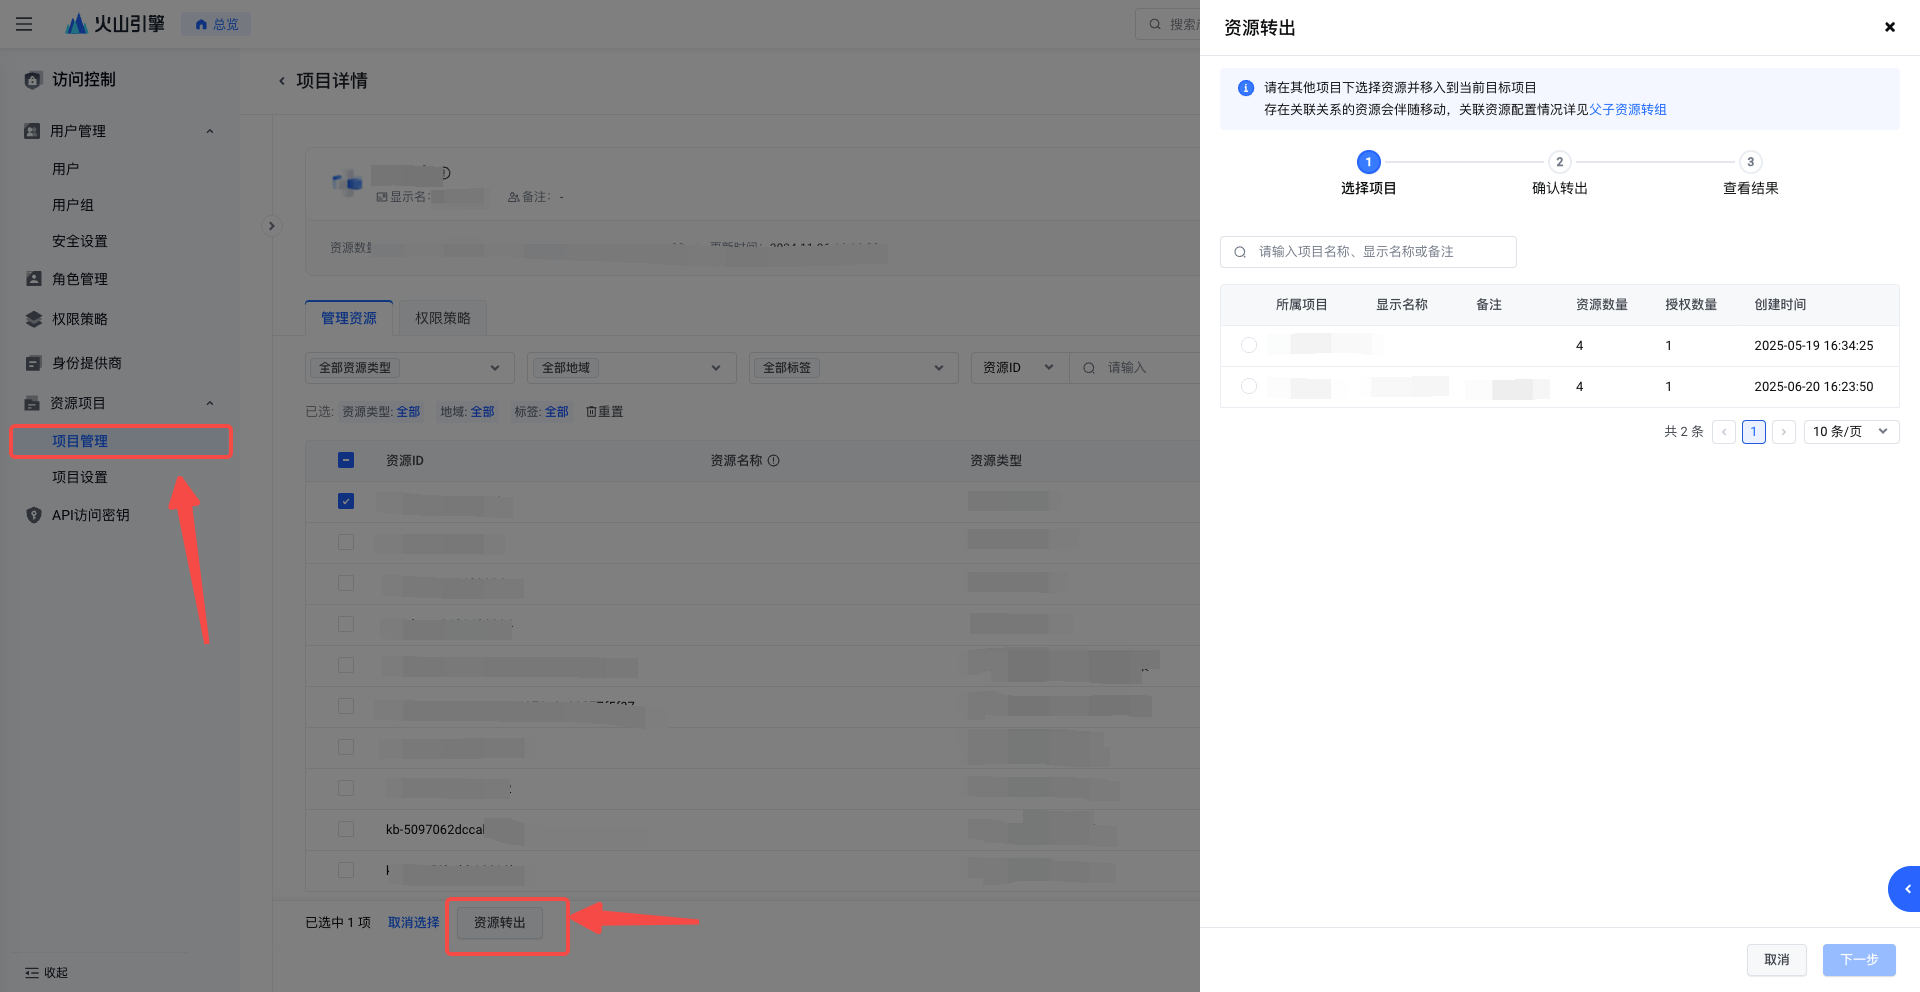Image resolution: width=1920 pixels, height=992 pixels.
Task: Click the 资源项目 icon
Action: [x=32, y=403]
